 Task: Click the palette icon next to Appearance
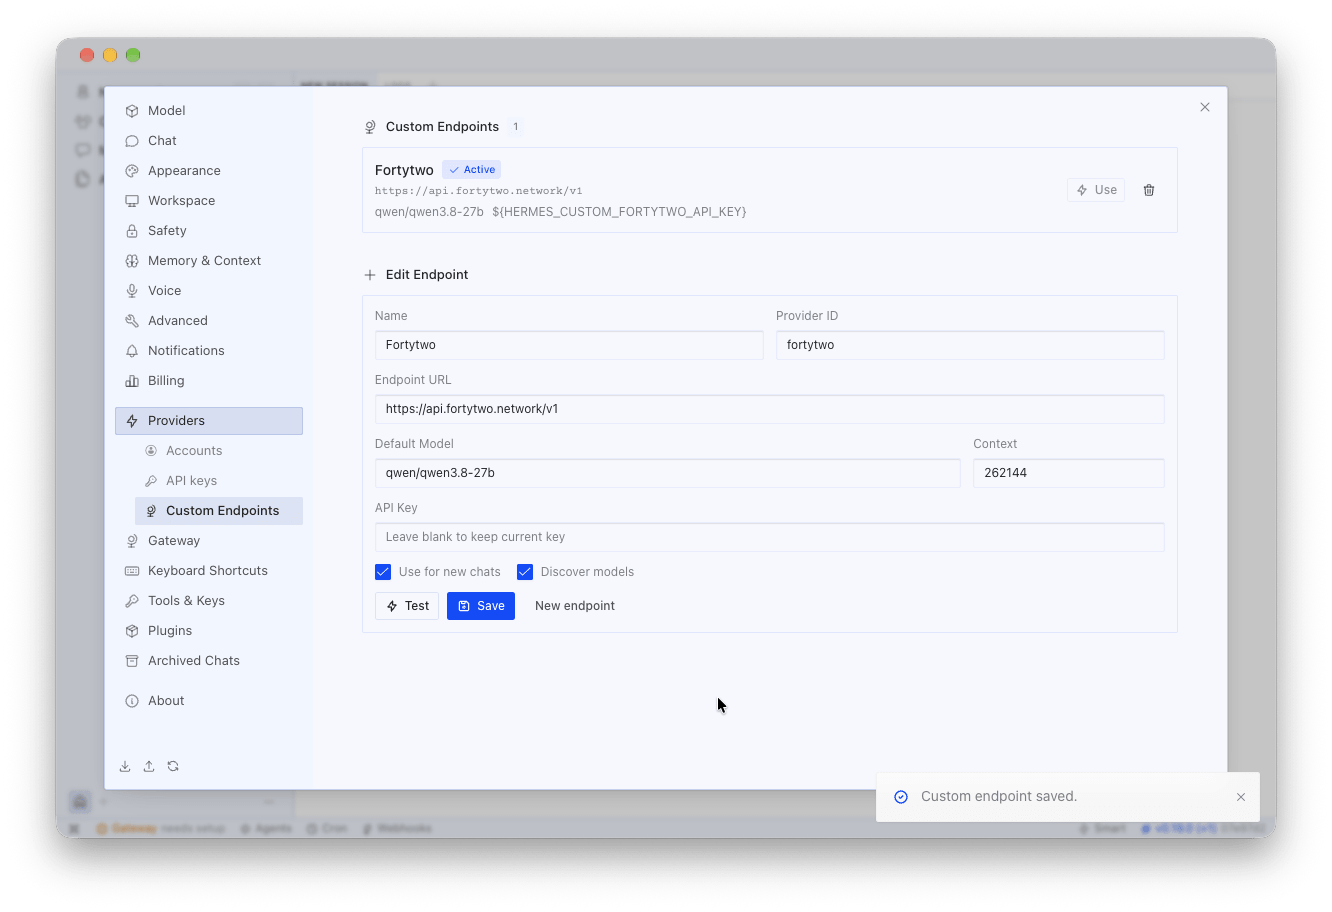[132, 171]
